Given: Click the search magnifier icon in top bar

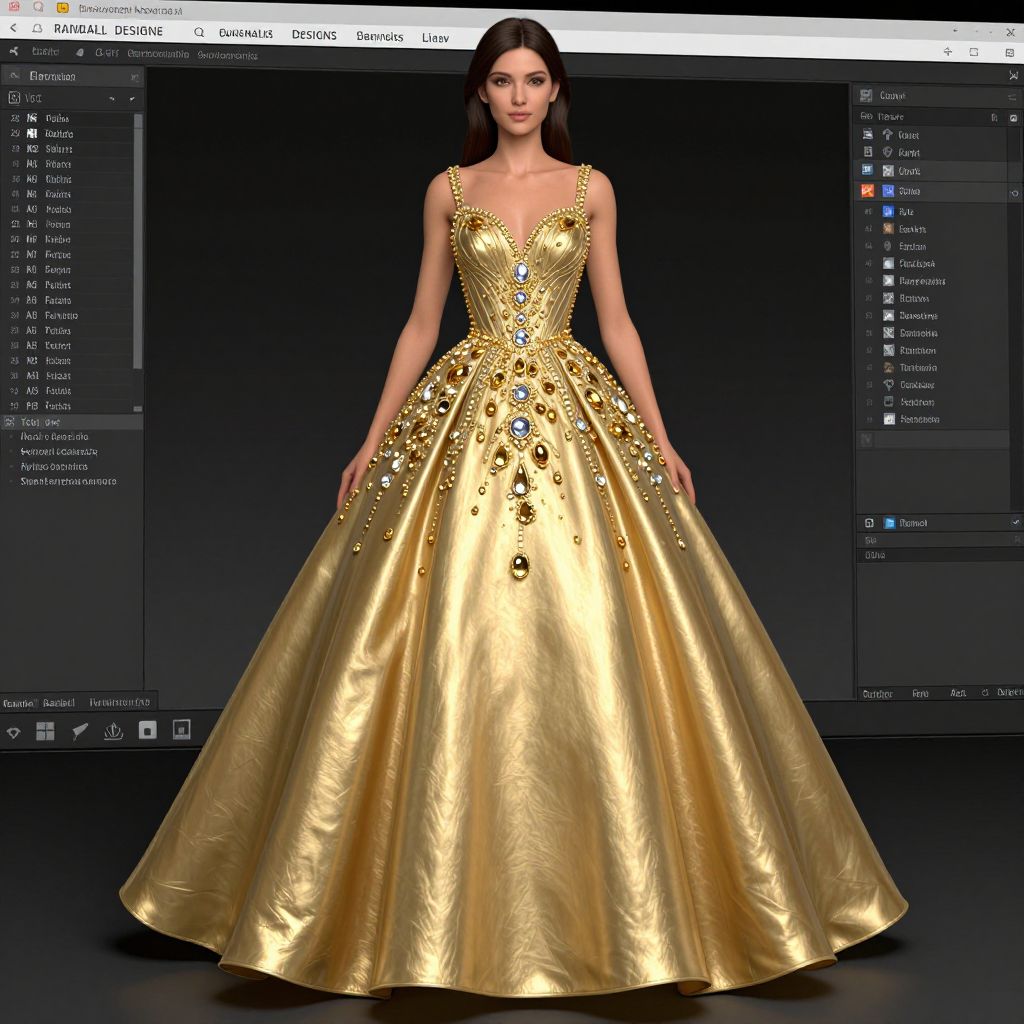Looking at the screenshot, I should 199,33.
